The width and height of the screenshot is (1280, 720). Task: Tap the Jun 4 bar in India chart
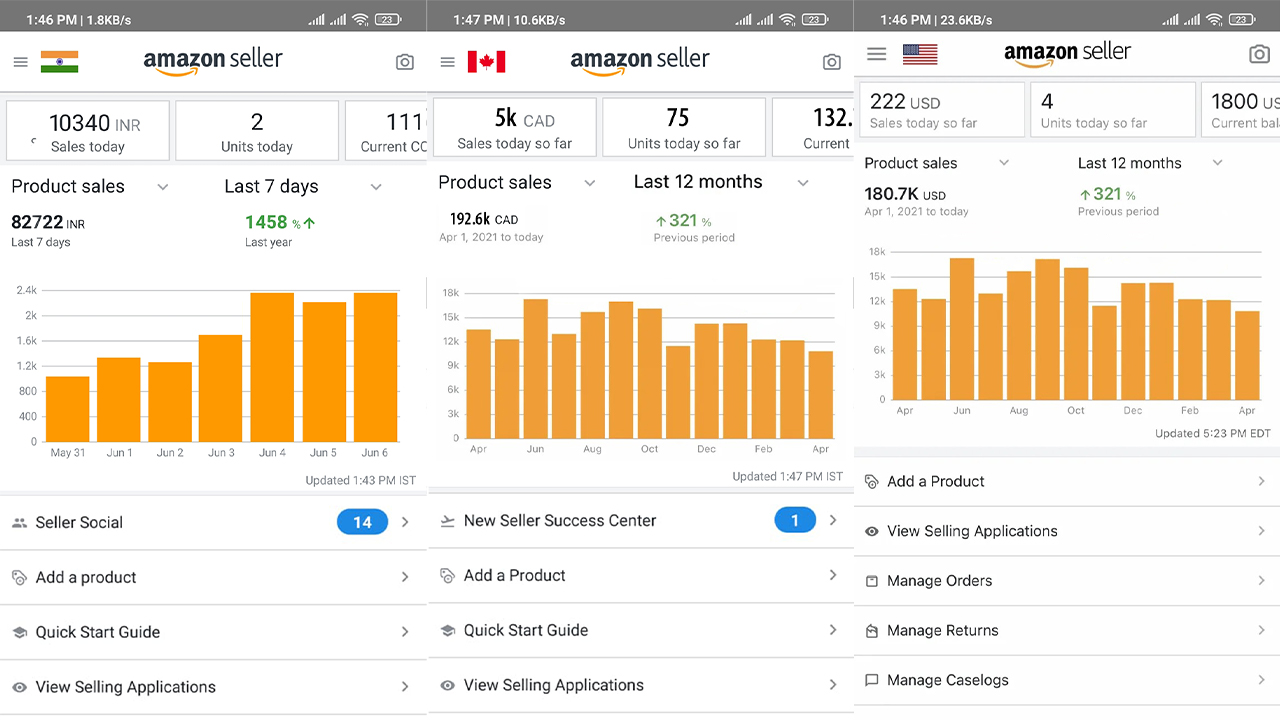coord(272,367)
